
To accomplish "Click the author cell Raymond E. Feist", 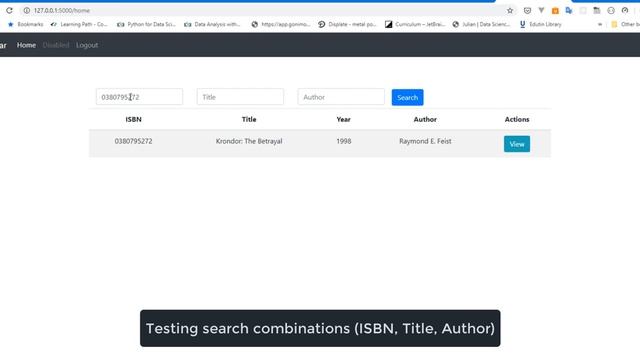I will pyautogui.click(x=425, y=141).
